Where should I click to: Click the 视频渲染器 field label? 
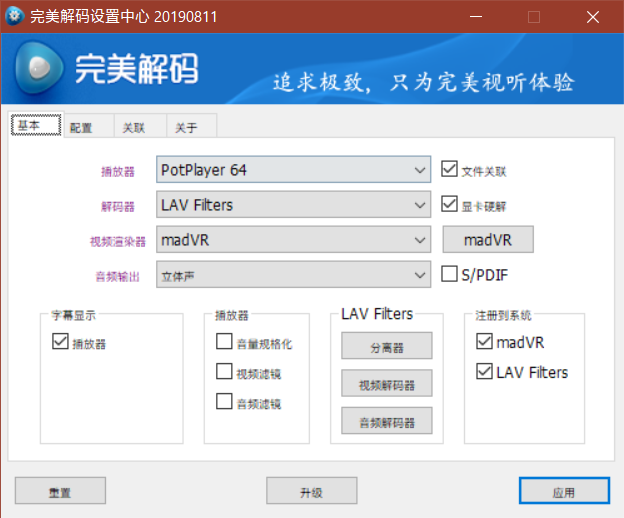click(x=118, y=241)
